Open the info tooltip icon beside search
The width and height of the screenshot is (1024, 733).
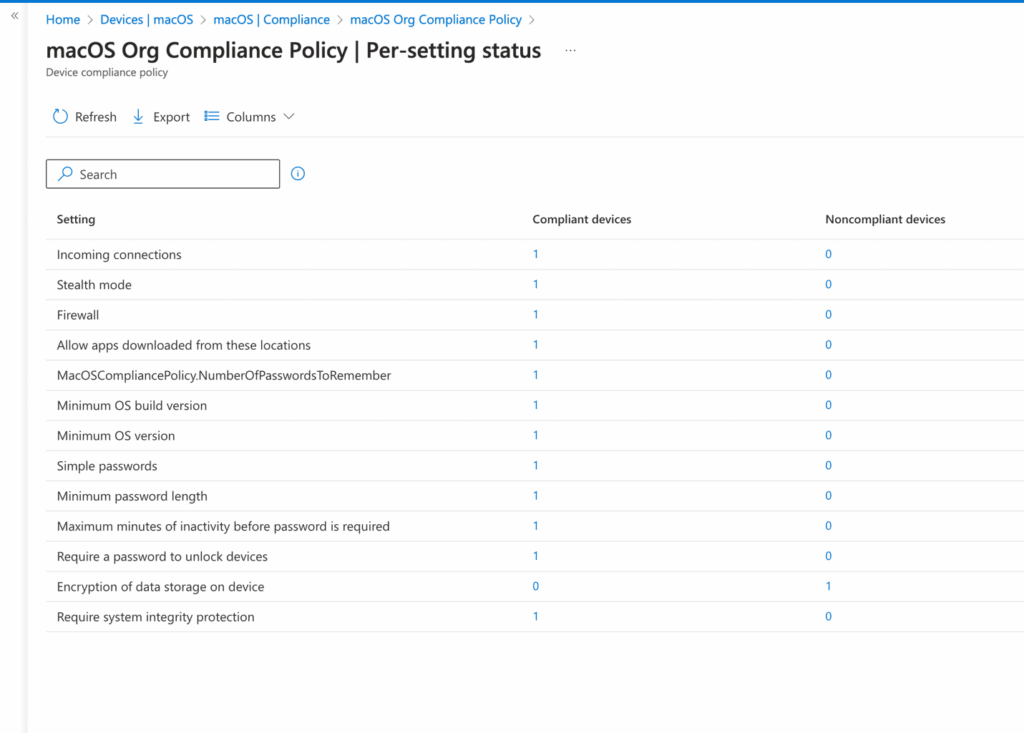[297, 173]
